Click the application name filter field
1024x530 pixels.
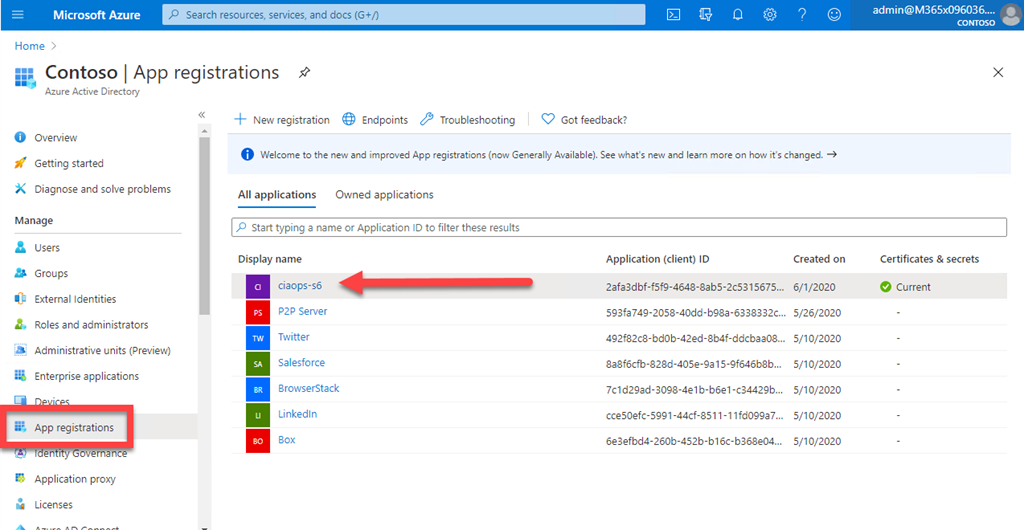click(618, 228)
